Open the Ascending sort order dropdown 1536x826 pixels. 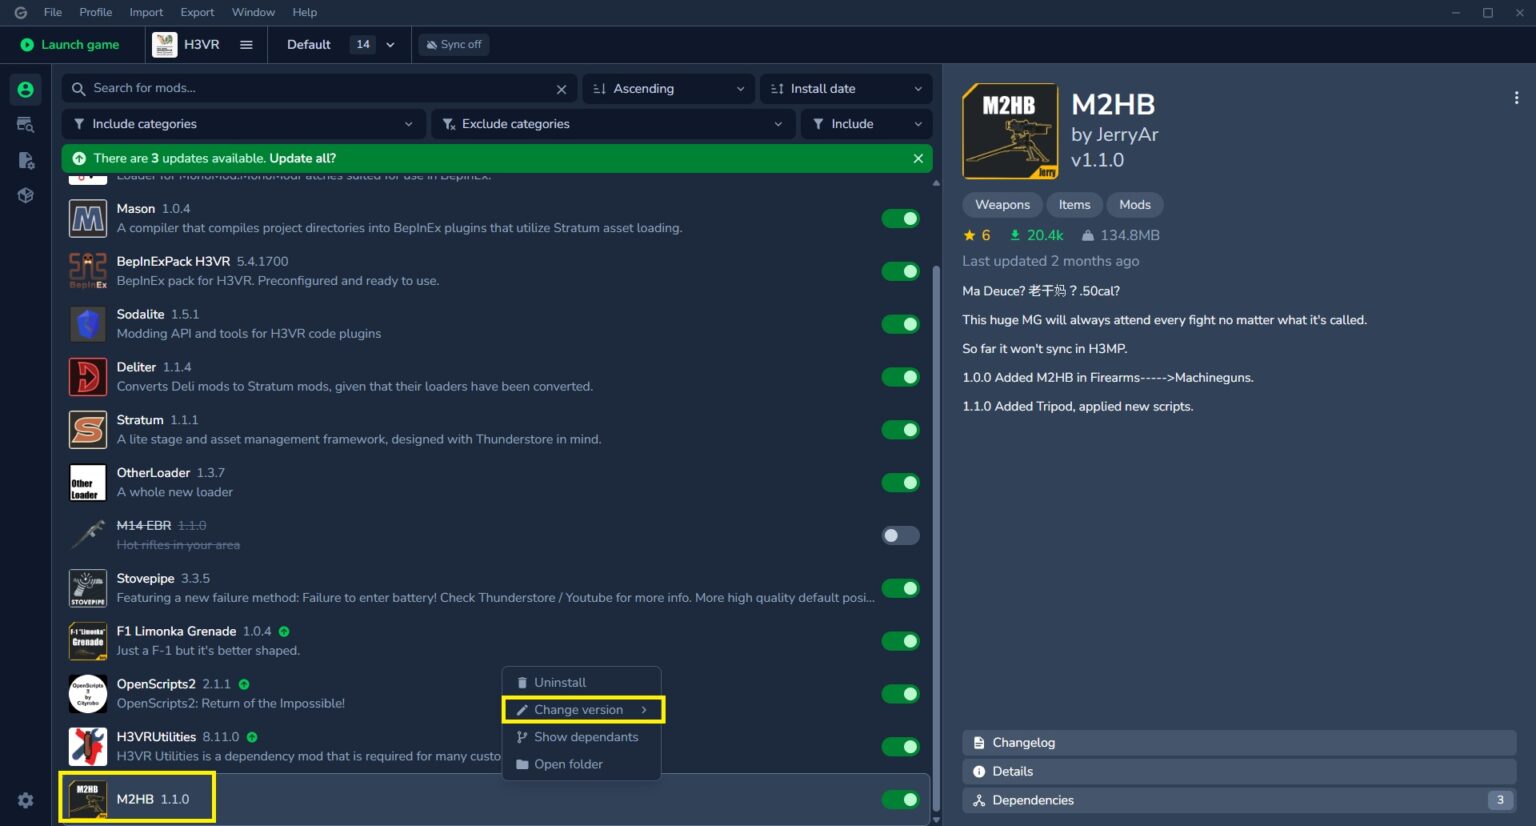(668, 88)
